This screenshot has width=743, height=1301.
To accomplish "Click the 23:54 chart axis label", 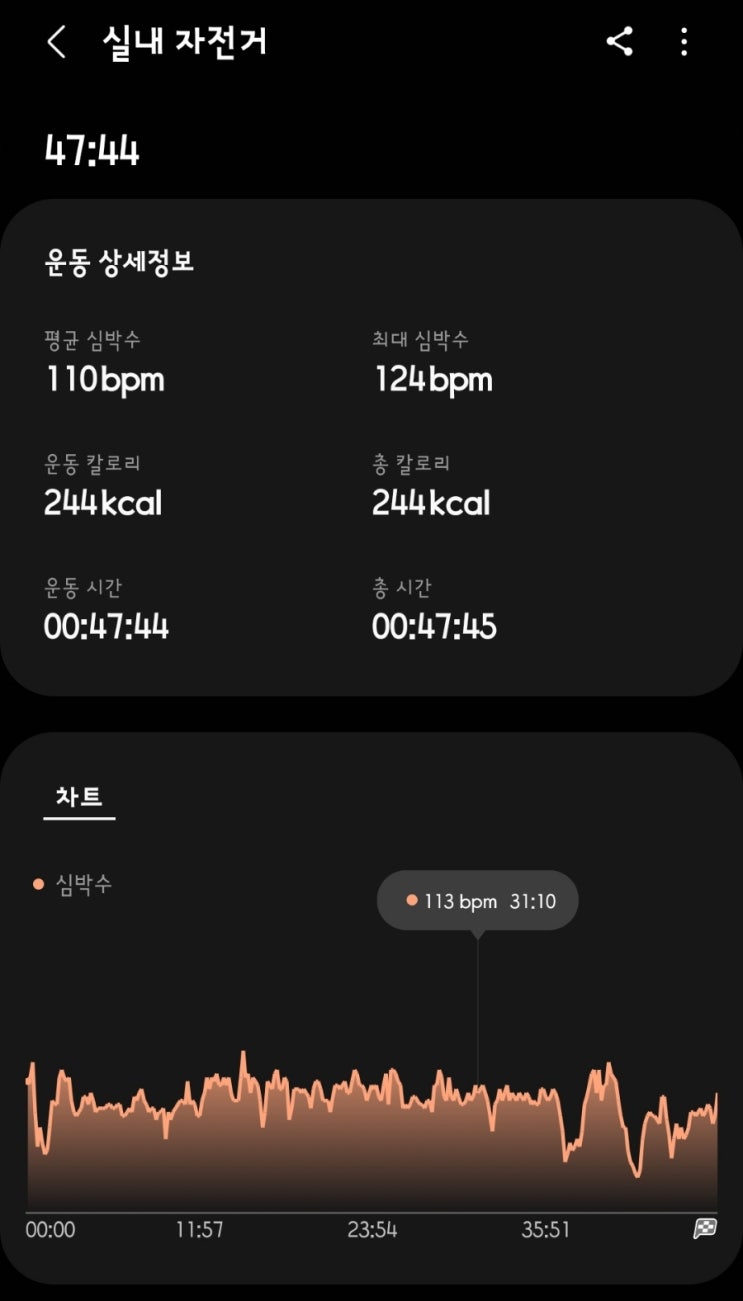I will pyautogui.click(x=372, y=1230).
